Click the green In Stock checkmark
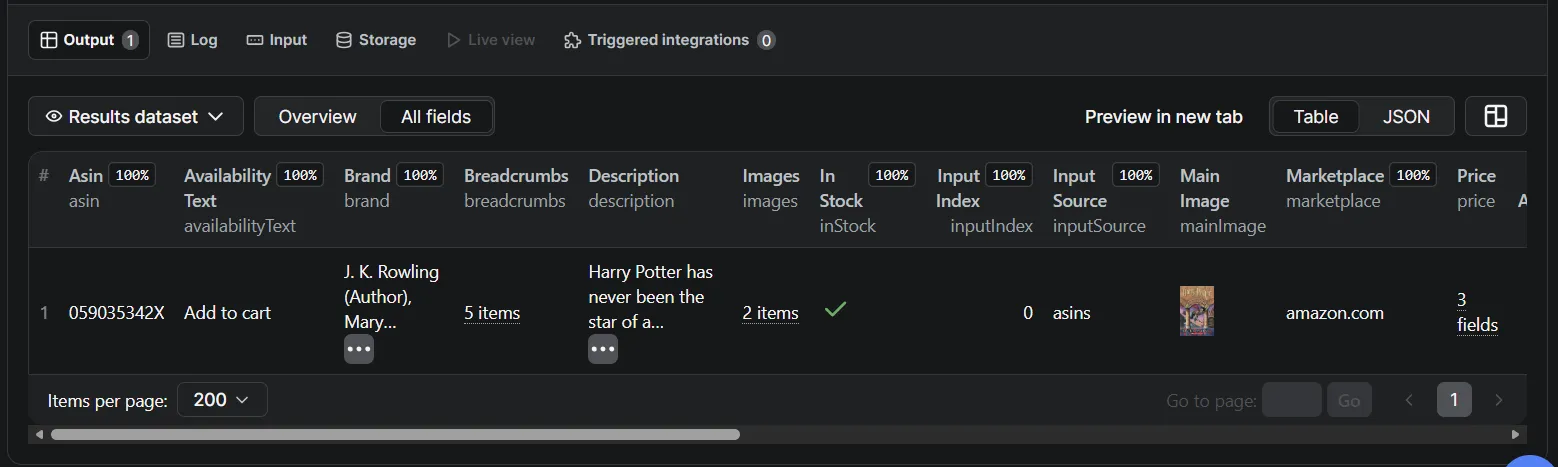The height and width of the screenshot is (467, 1558). point(835,310)
